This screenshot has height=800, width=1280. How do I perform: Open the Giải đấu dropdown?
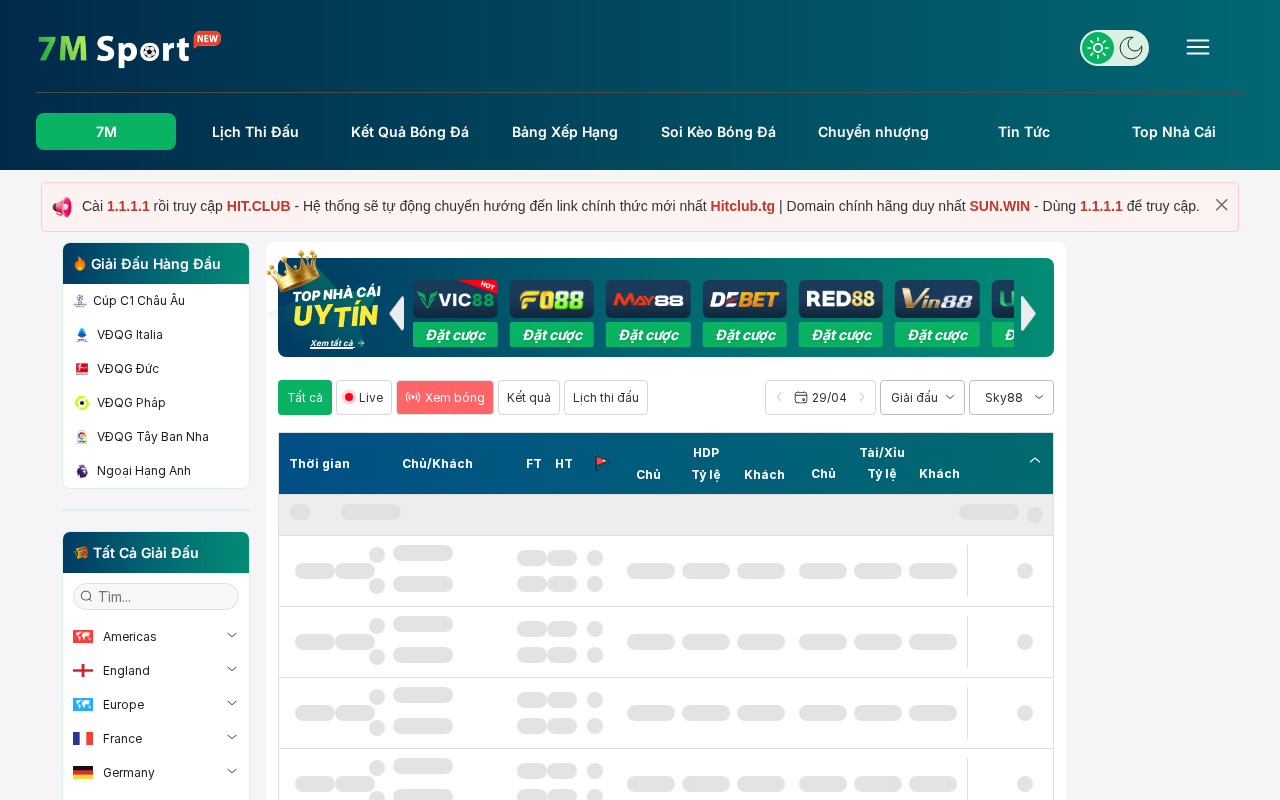tap(922, 397)
